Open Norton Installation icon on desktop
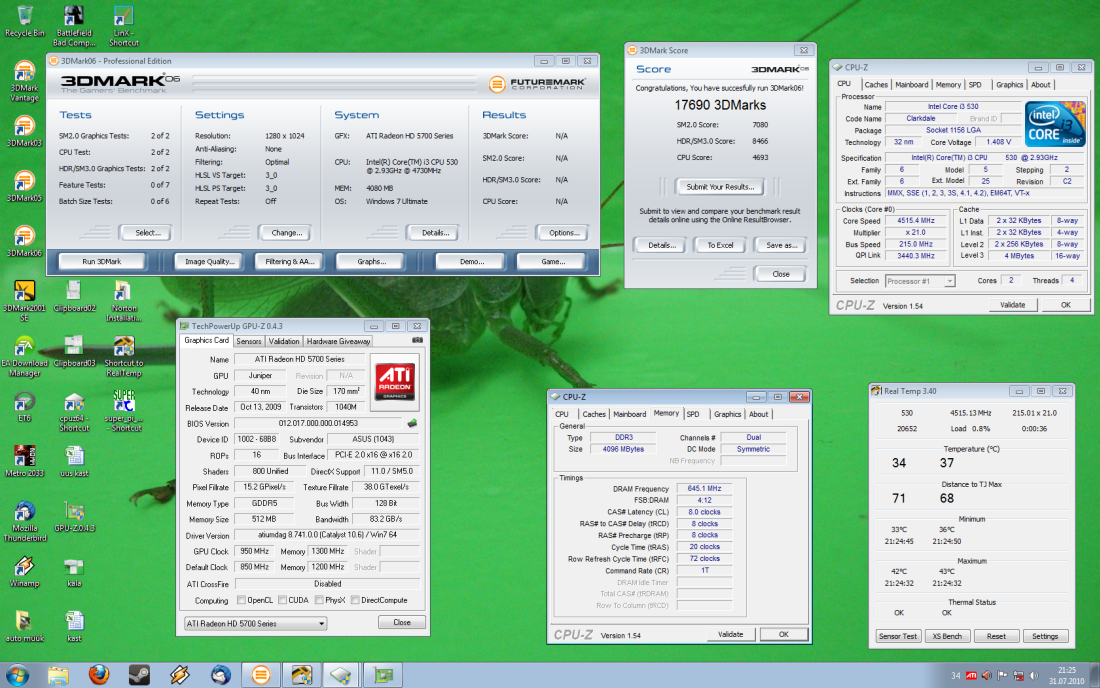This screenshot has width=1100, height=688. pos(123,301)
